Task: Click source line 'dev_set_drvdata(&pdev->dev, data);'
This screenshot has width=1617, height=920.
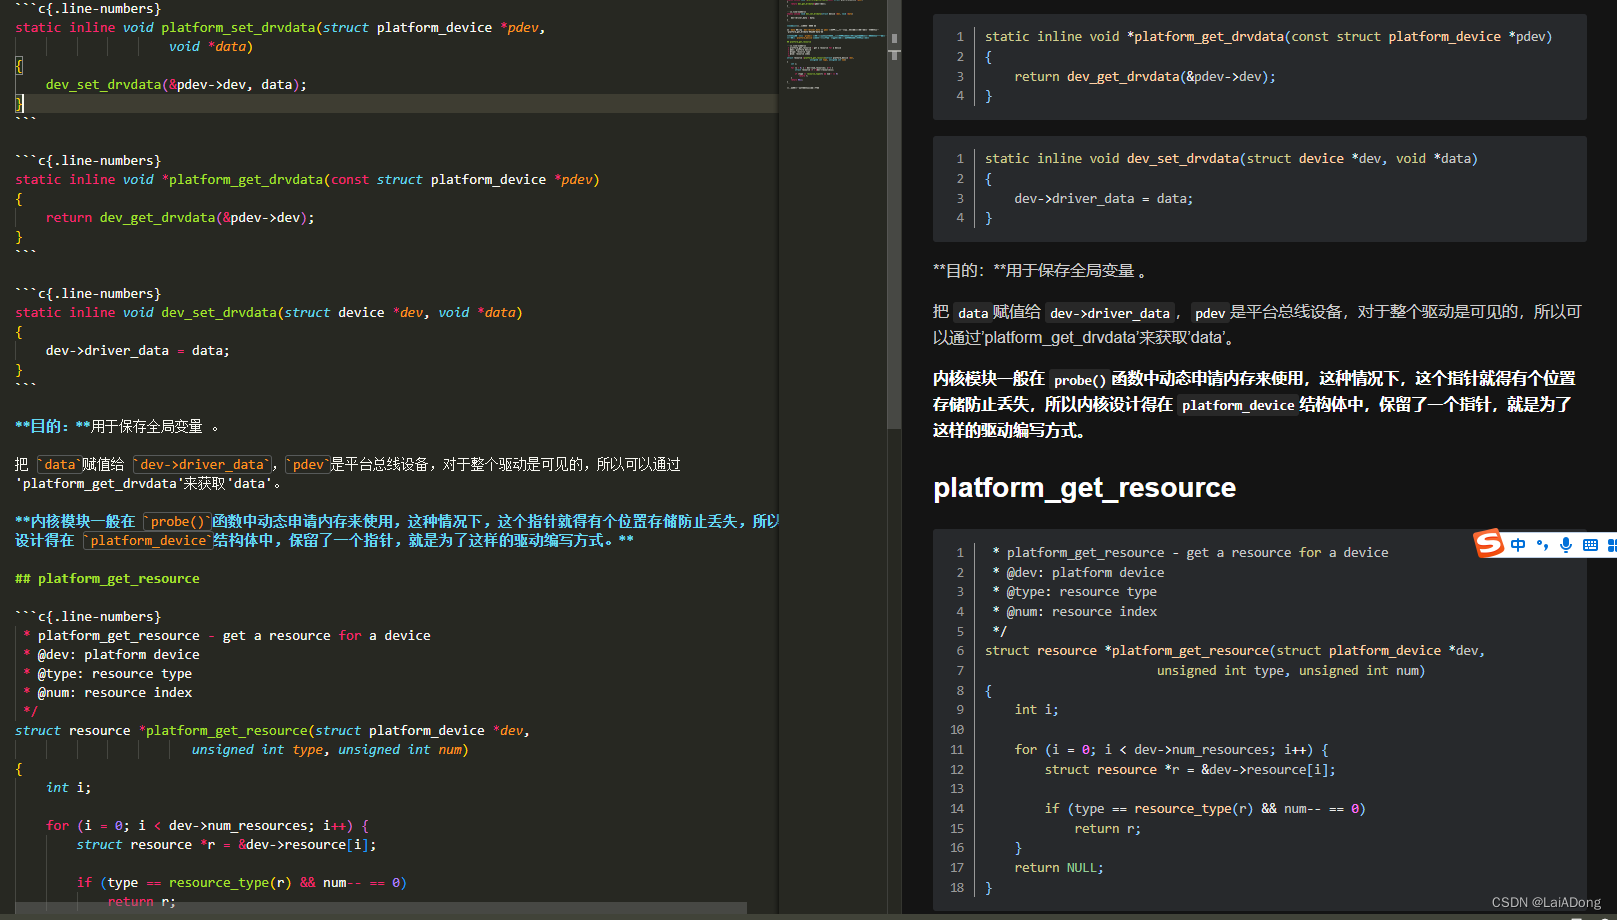Action: click(176, 85)
